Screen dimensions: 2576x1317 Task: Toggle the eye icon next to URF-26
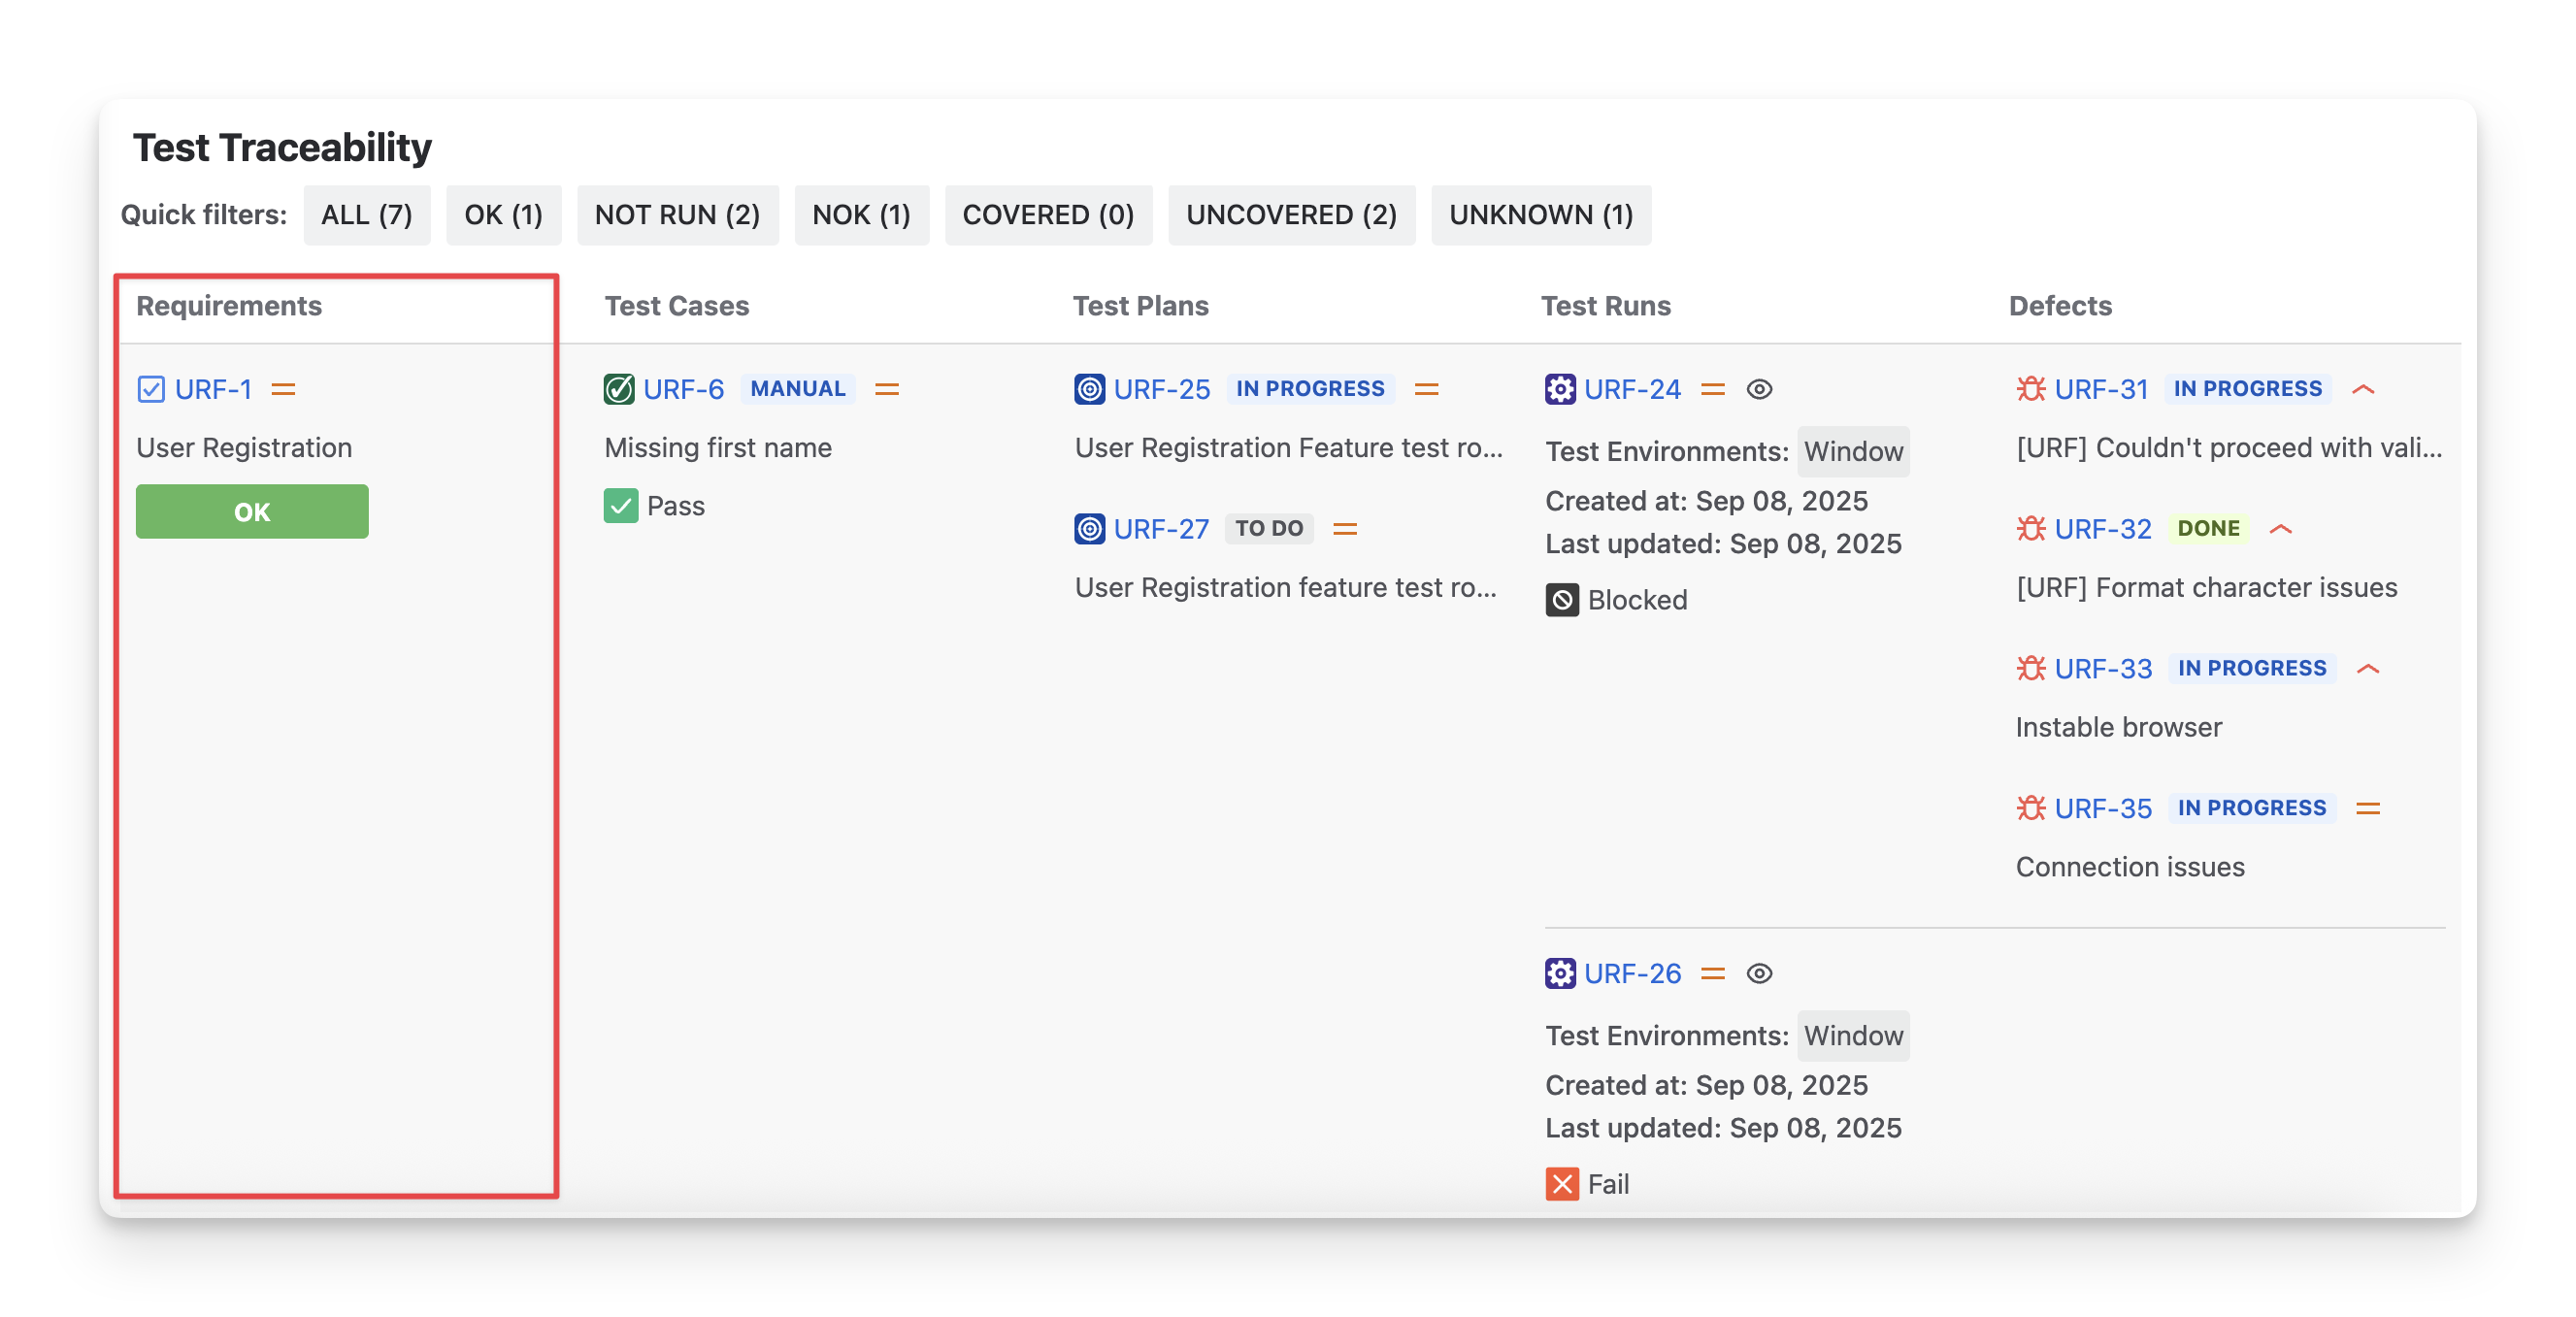pos(1759,973)
